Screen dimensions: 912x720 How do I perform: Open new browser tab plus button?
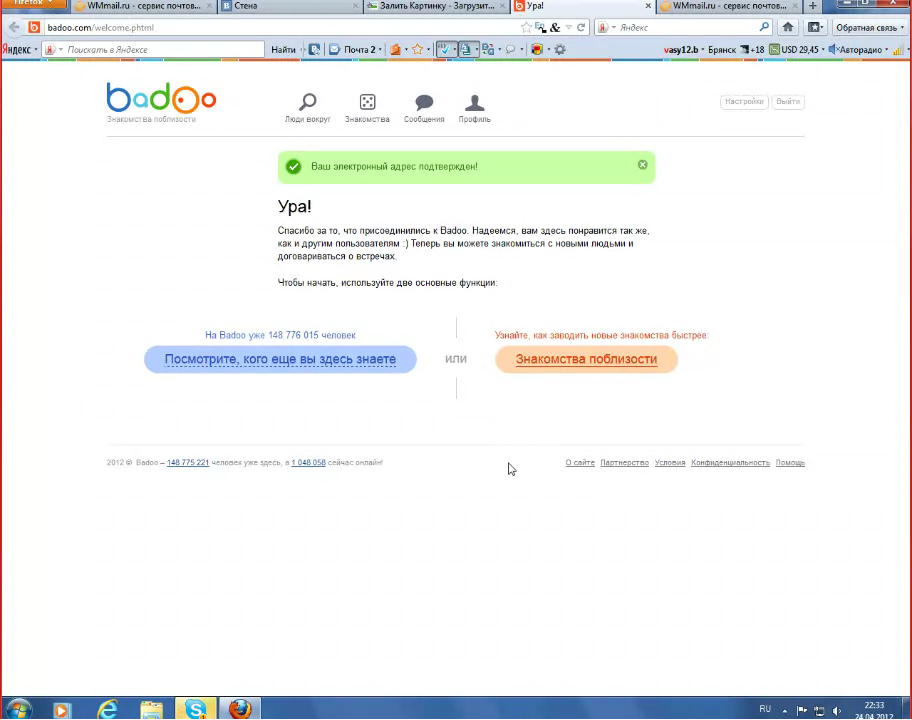(813, 6)
